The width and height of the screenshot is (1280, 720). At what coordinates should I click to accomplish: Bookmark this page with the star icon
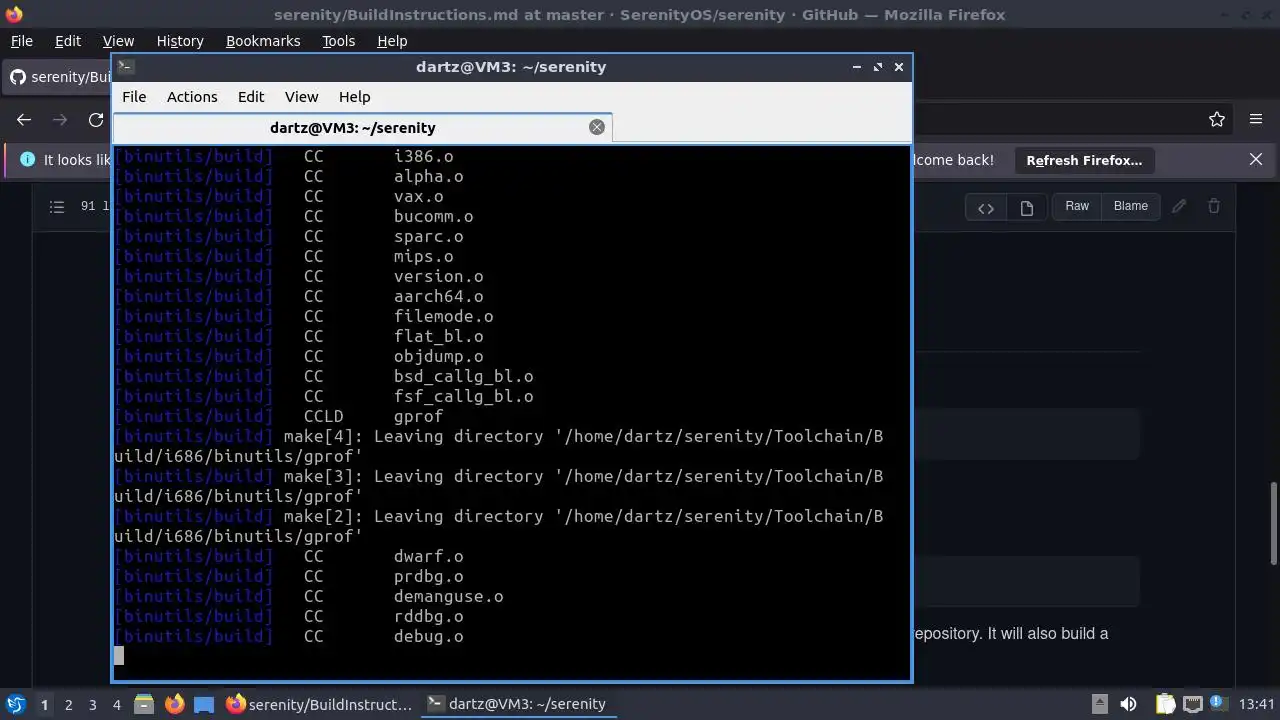click(x=1217, y=120)
